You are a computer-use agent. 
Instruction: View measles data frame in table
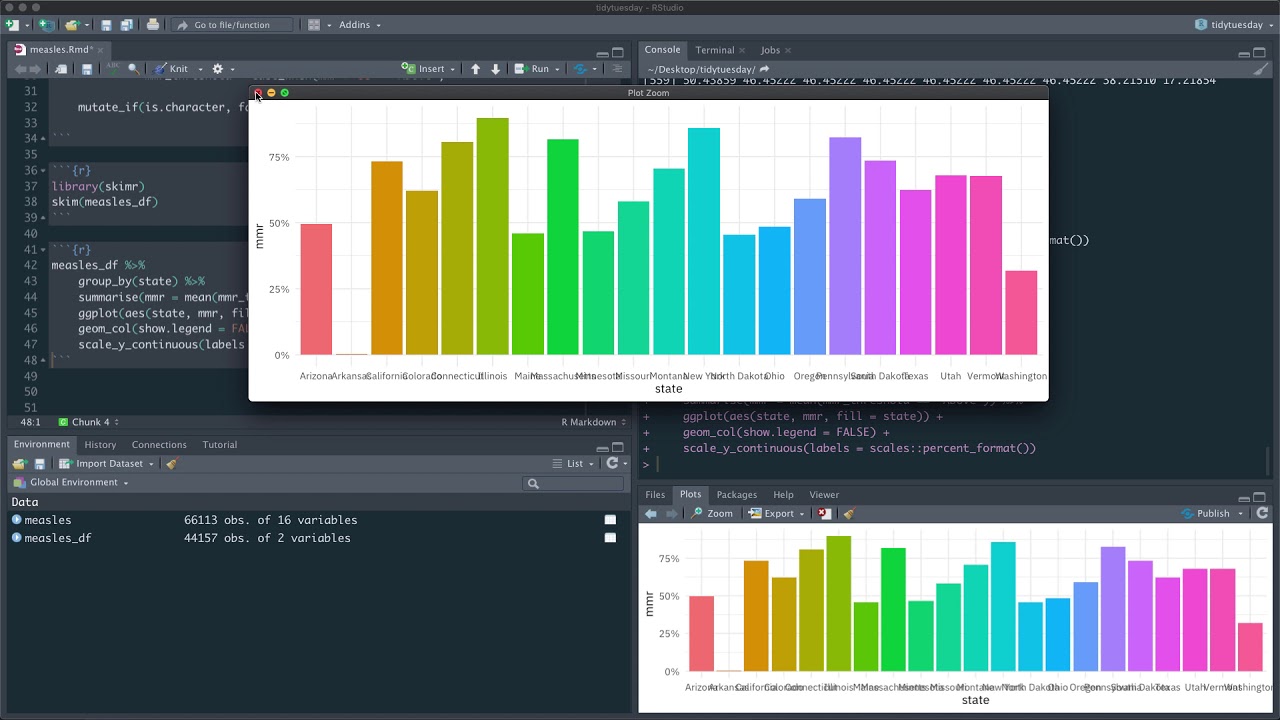point(610,520)
